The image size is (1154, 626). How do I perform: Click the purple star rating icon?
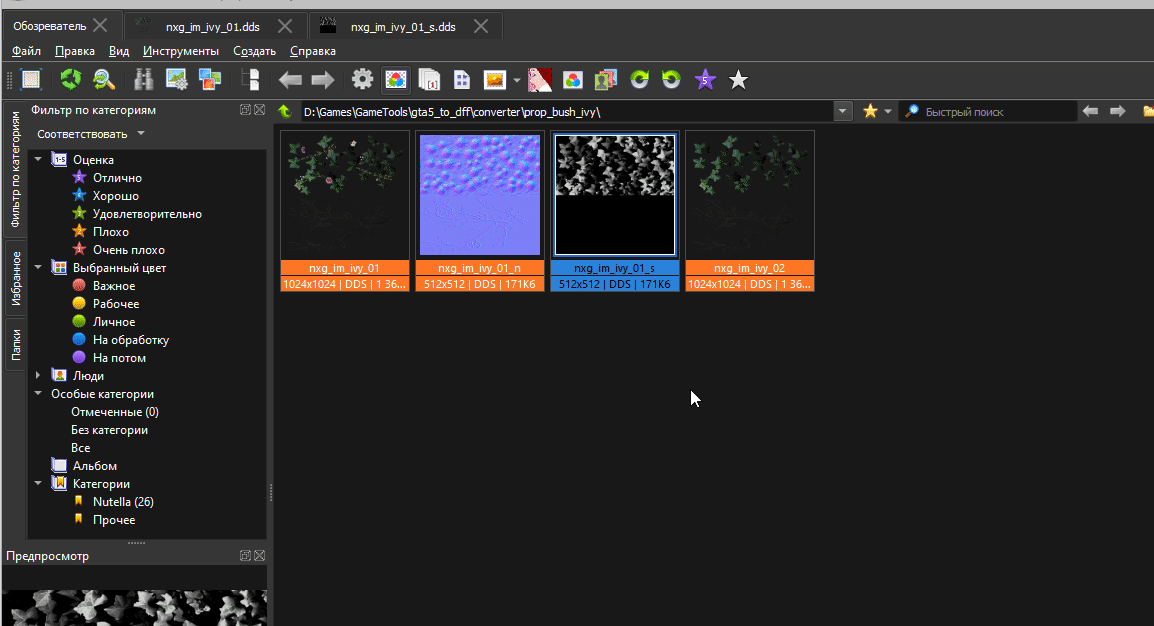[705, 80]
